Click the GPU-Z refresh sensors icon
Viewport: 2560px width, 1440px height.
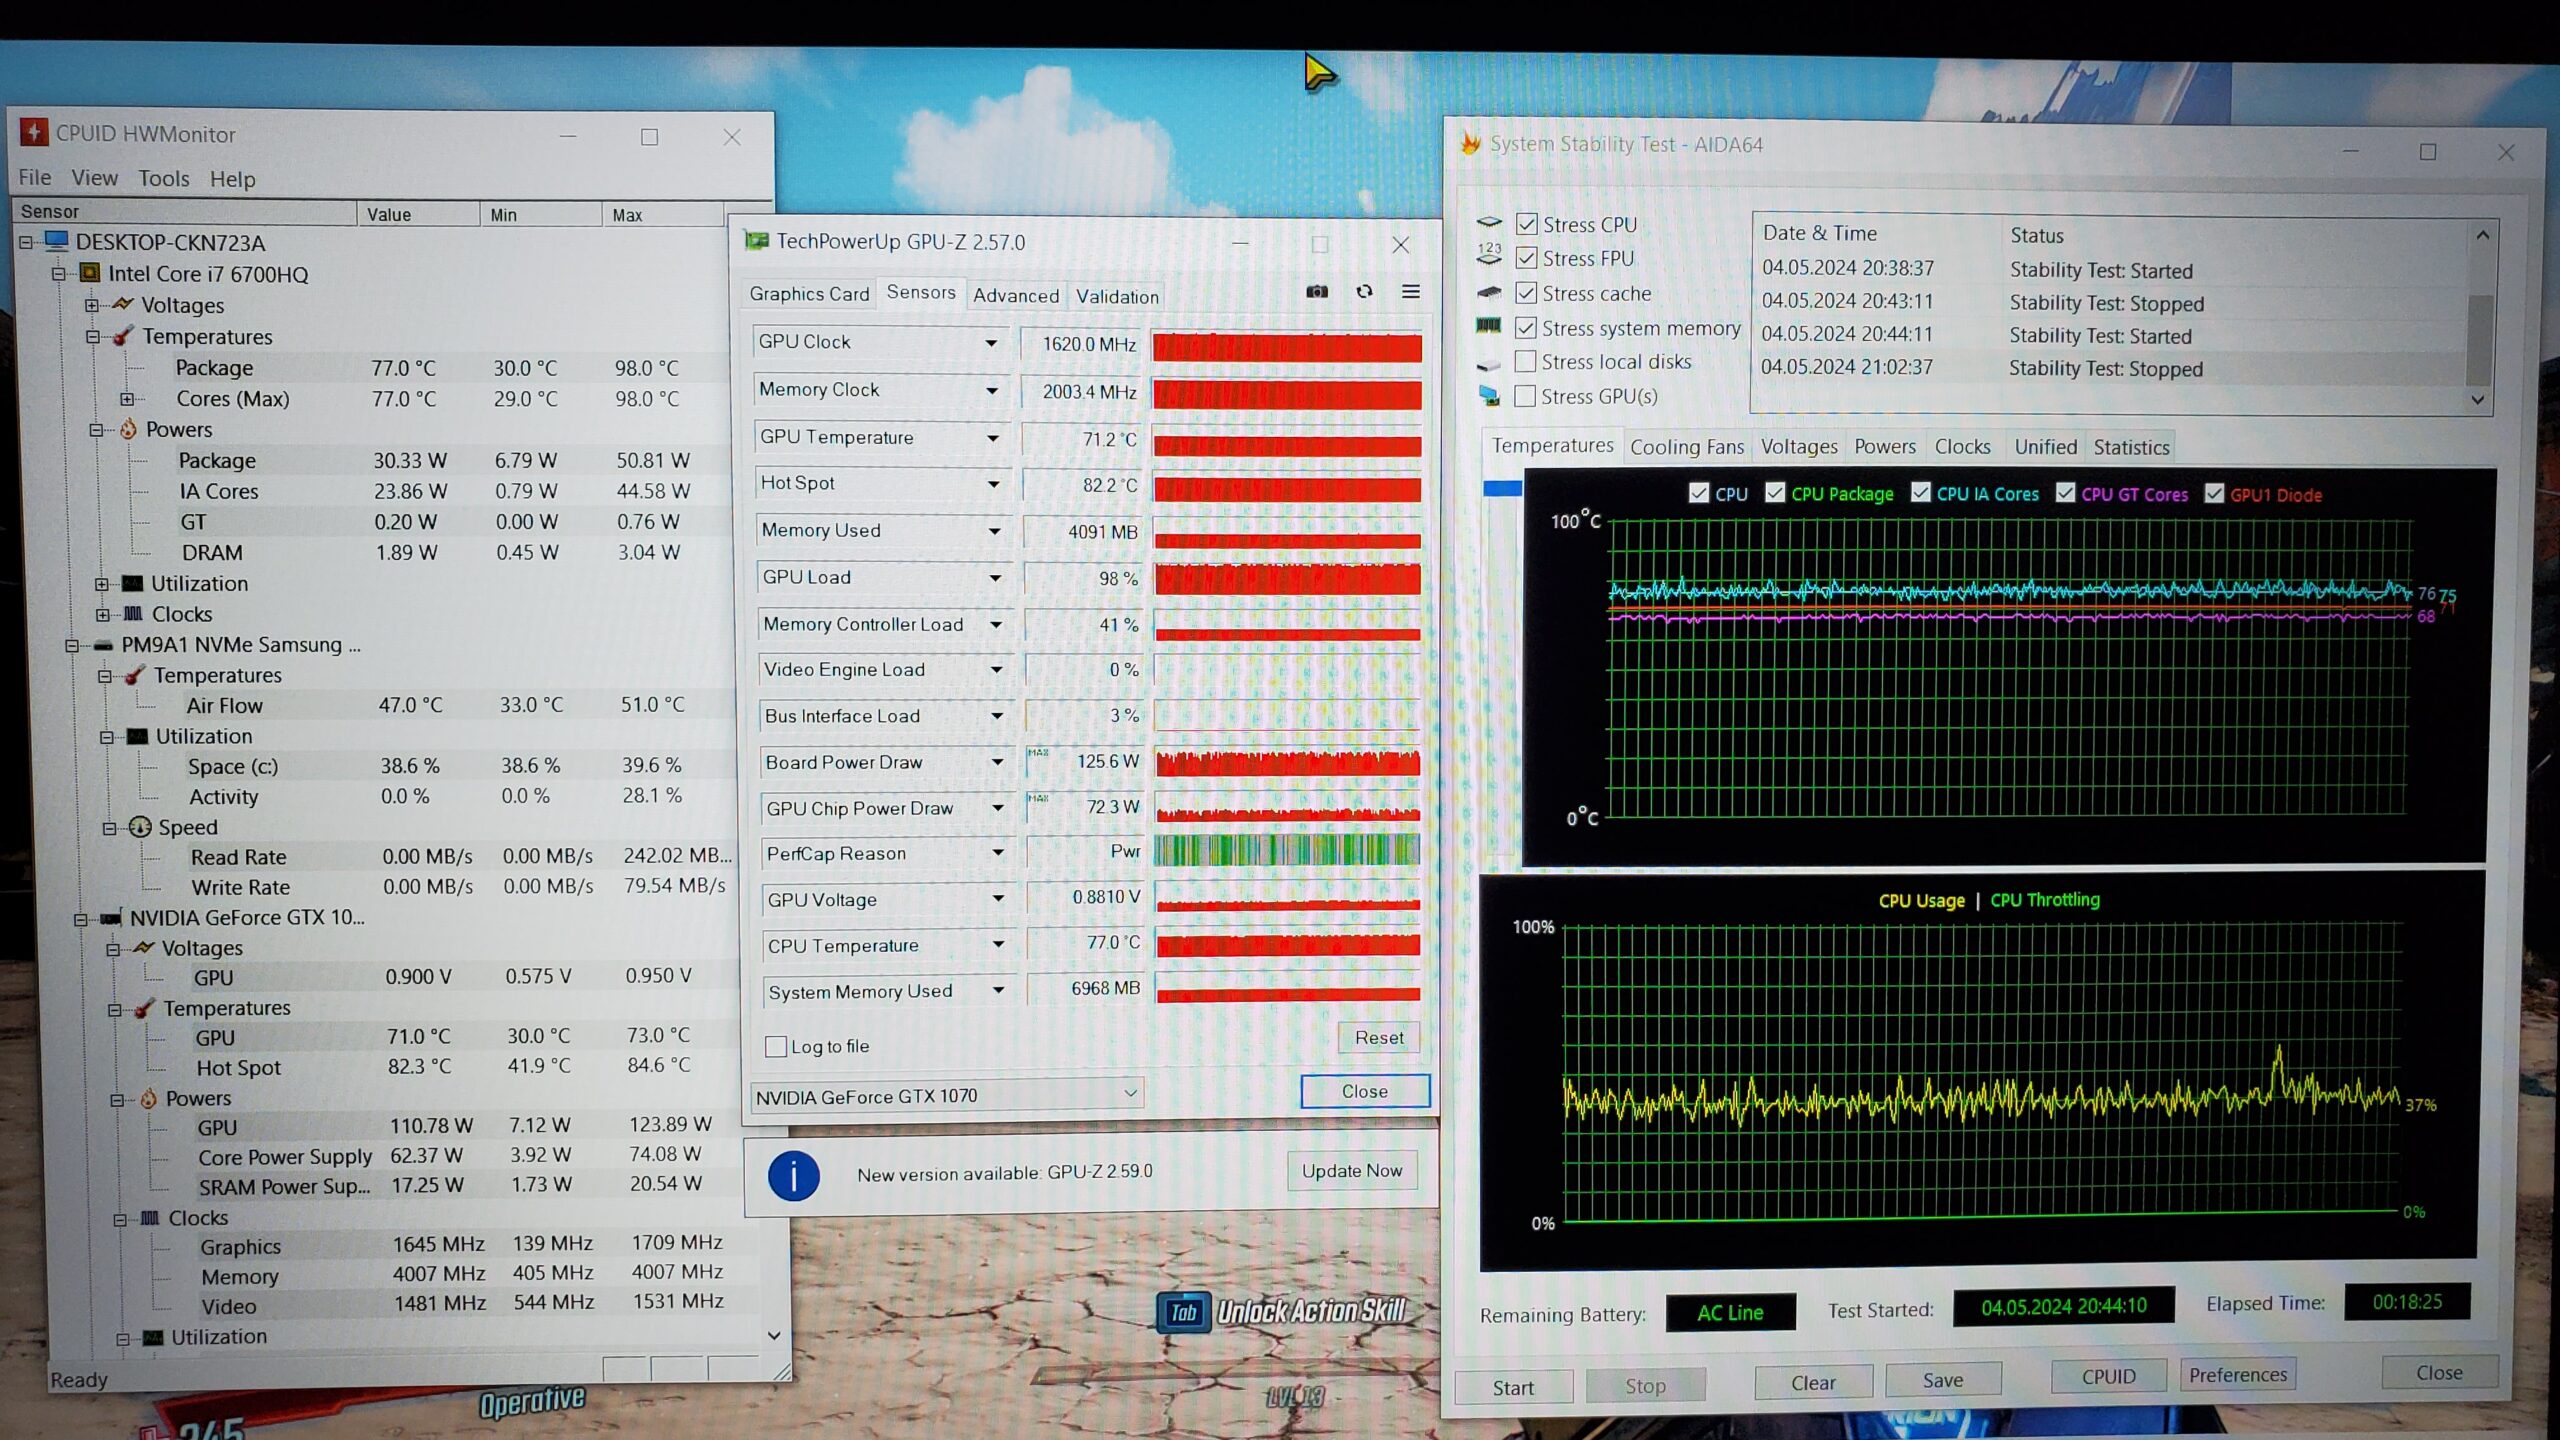(1364, 291)
